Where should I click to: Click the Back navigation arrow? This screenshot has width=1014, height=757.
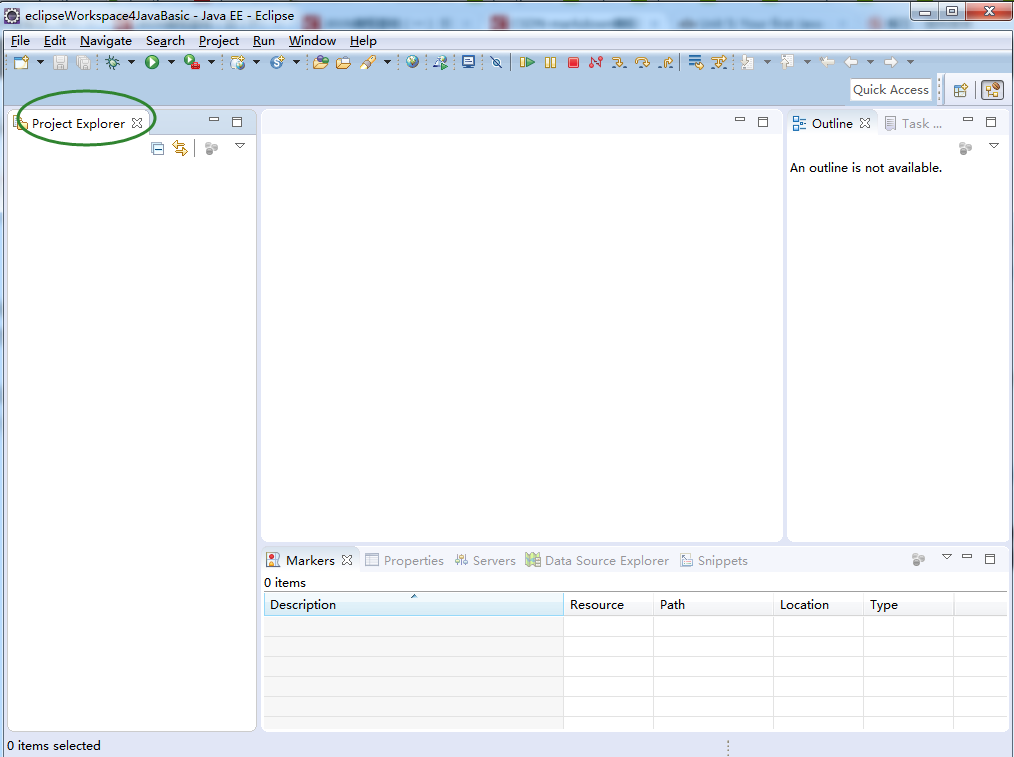tap(851, 62)
